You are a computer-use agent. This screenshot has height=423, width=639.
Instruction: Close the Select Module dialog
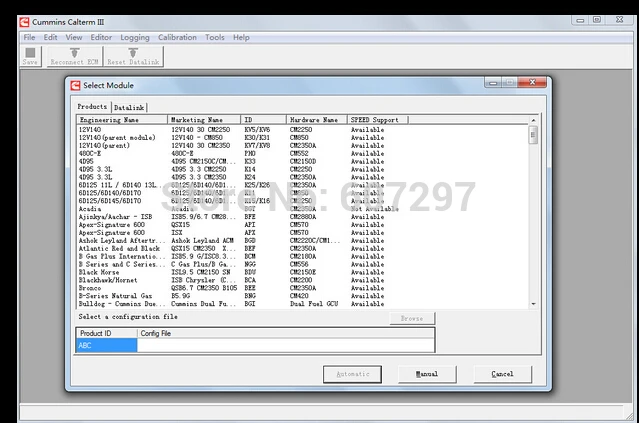[532, 82]
